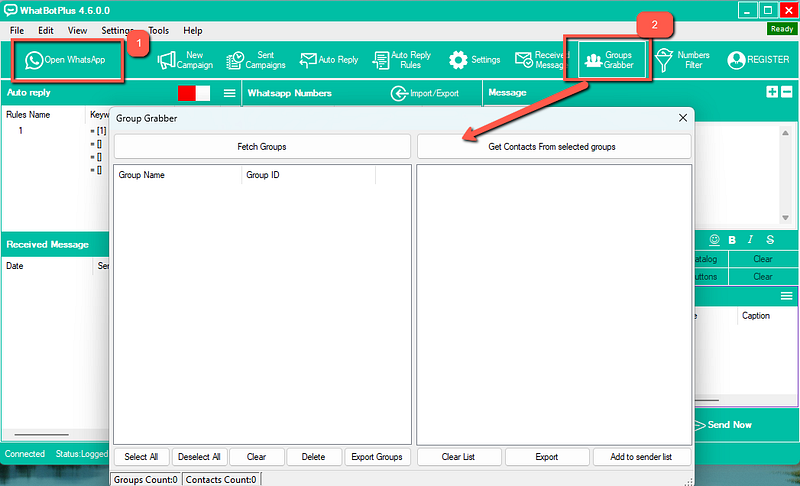The width and height of the screenshot is (800, 486).
Task: Click Clear button next to Buttons
Action: [762, 277]
